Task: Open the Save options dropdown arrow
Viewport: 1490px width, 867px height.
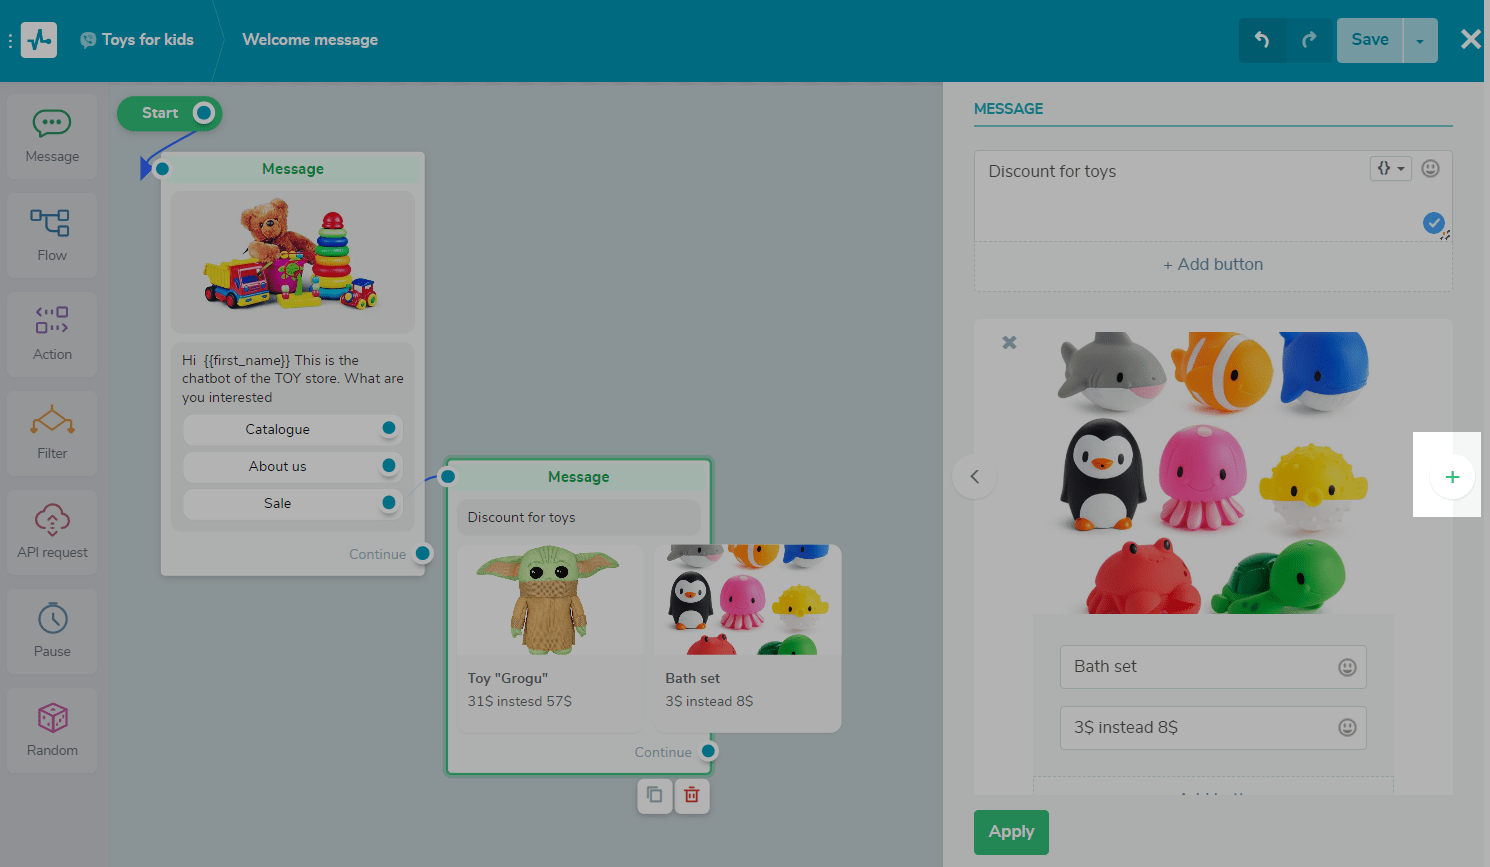Action: 1420,40
